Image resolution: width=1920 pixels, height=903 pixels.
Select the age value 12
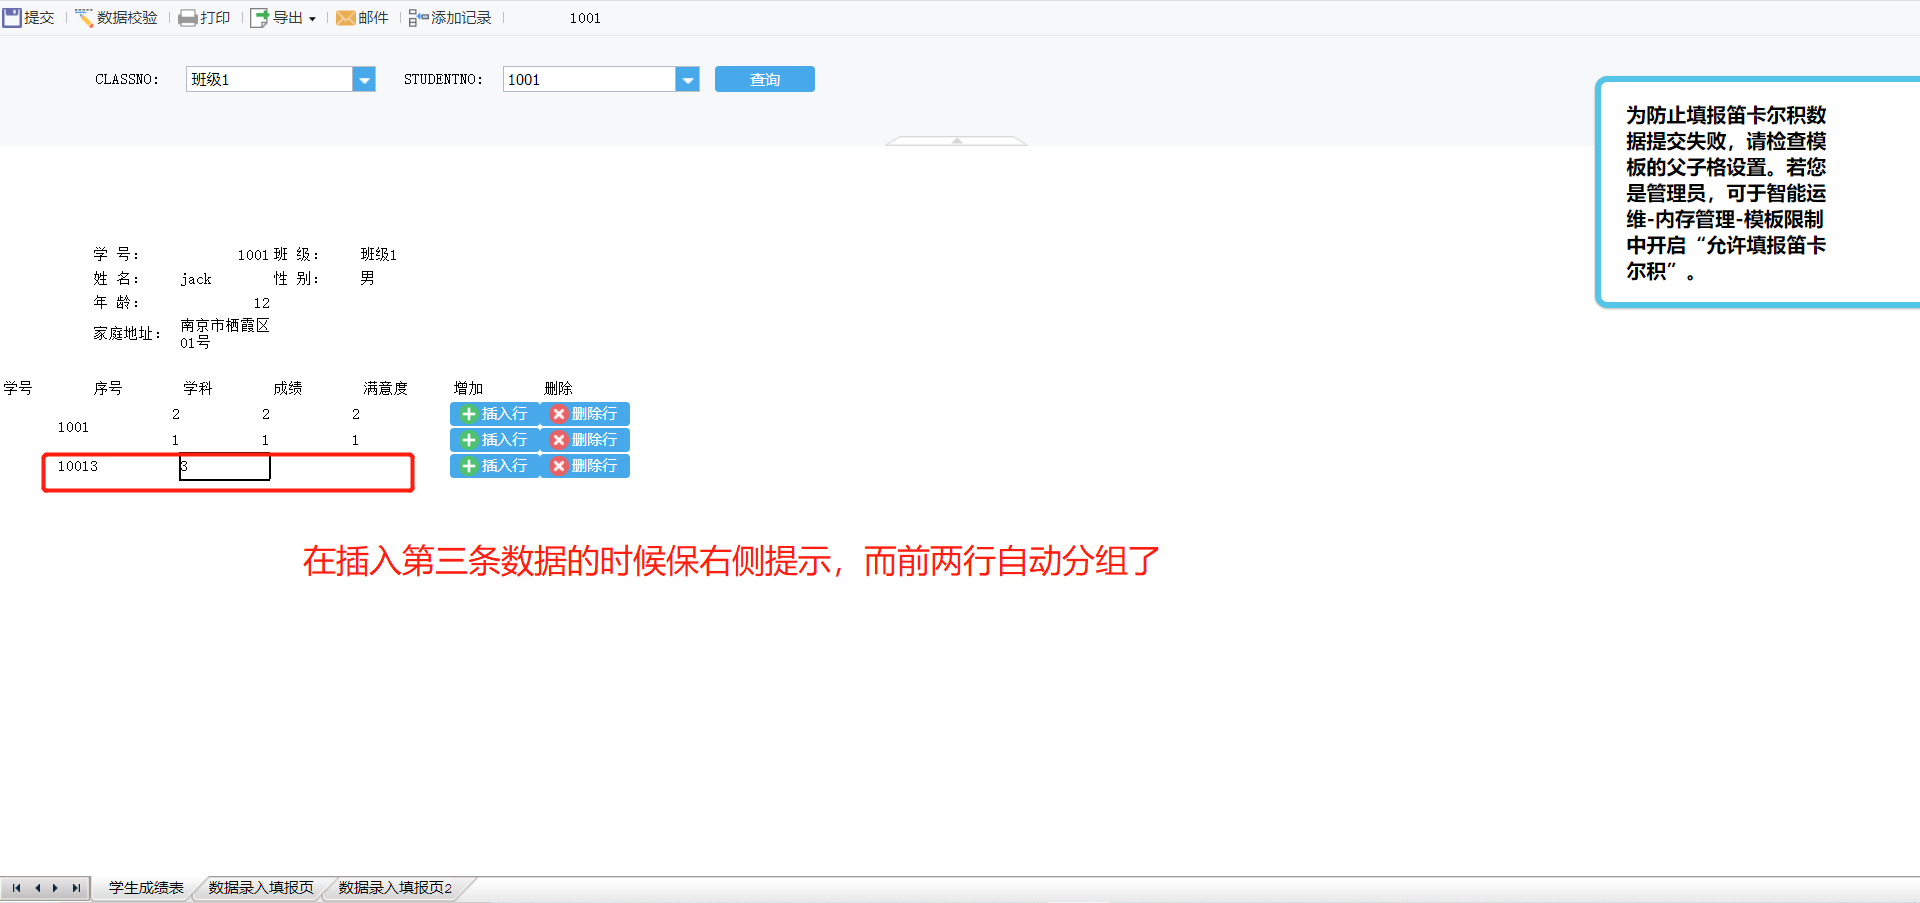point(261,303)
